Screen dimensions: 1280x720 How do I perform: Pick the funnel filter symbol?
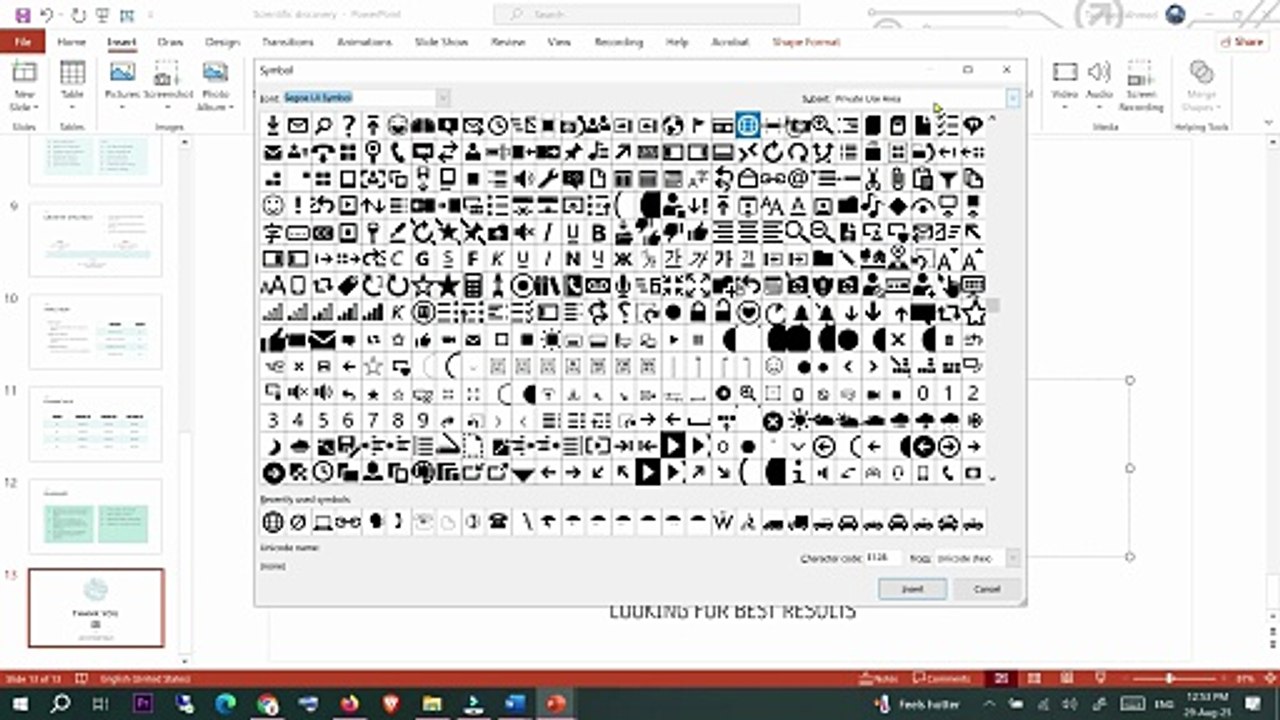pos(948,179)
